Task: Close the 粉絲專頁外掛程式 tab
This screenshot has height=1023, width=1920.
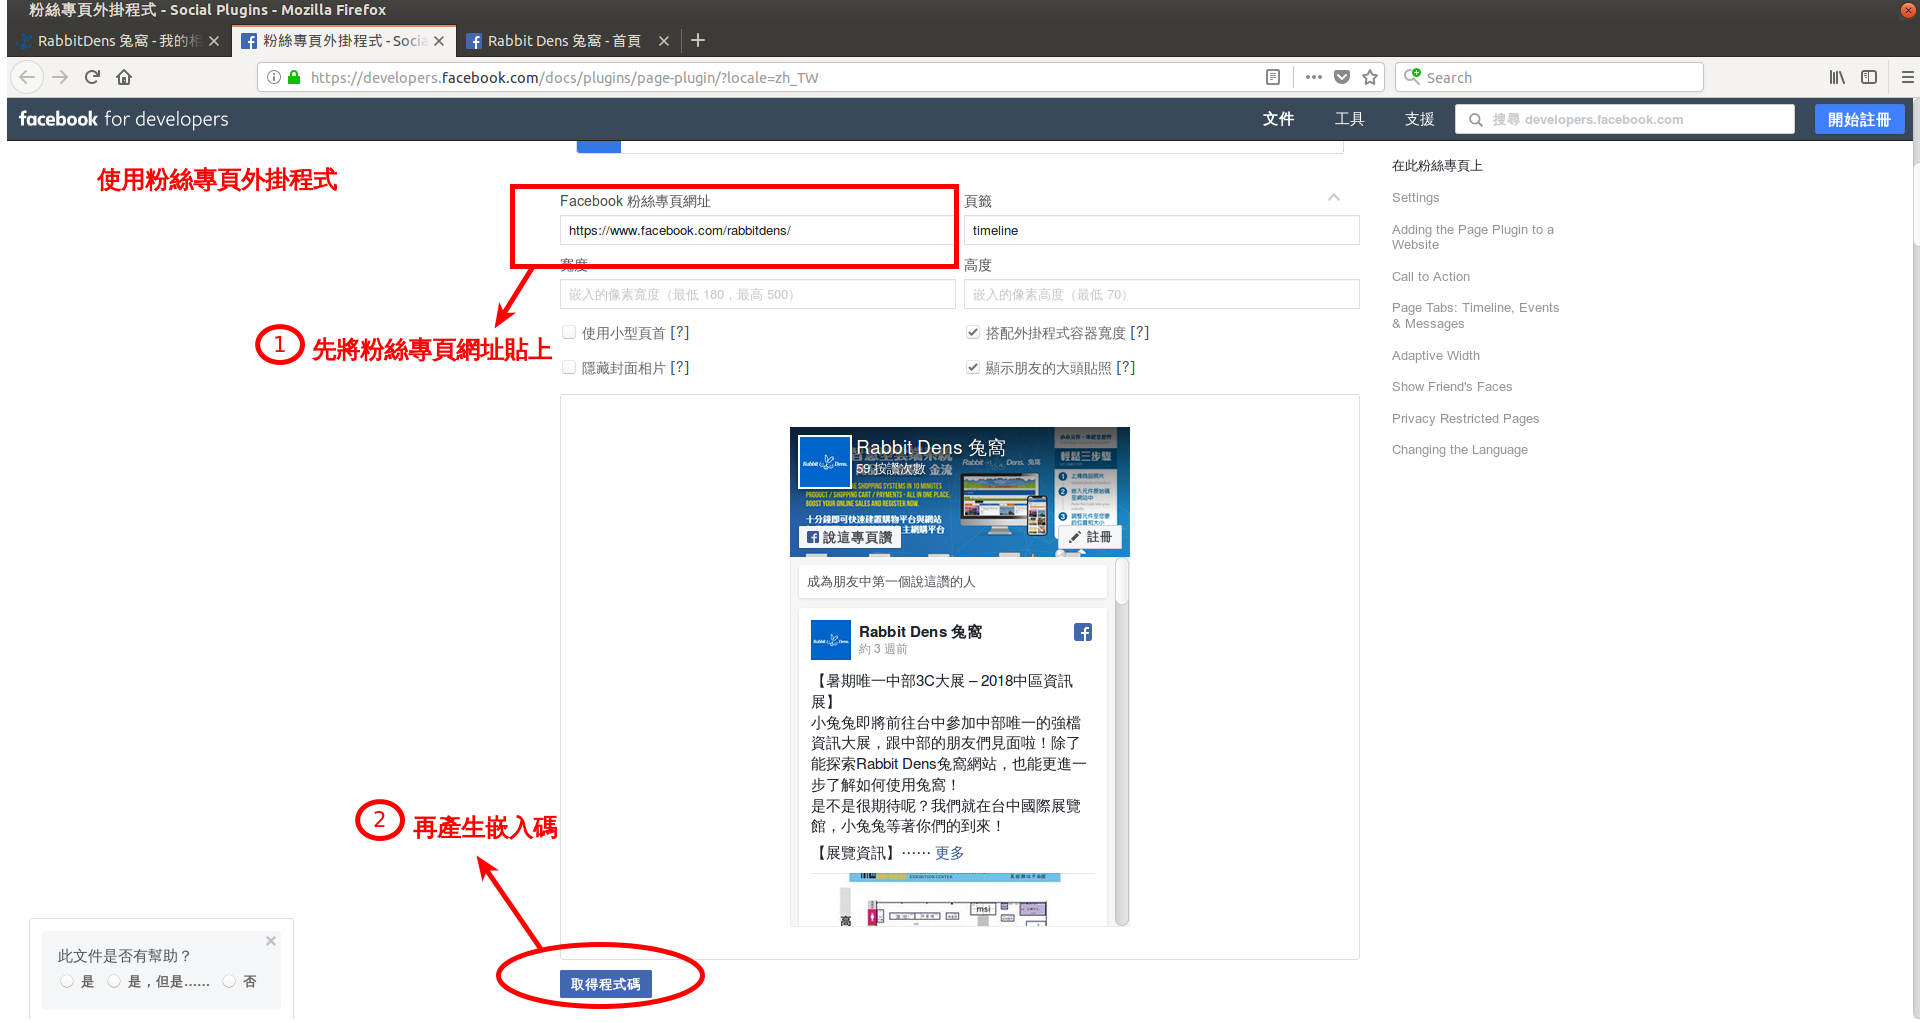Action: pyautogui.click(x=439, y=41)
